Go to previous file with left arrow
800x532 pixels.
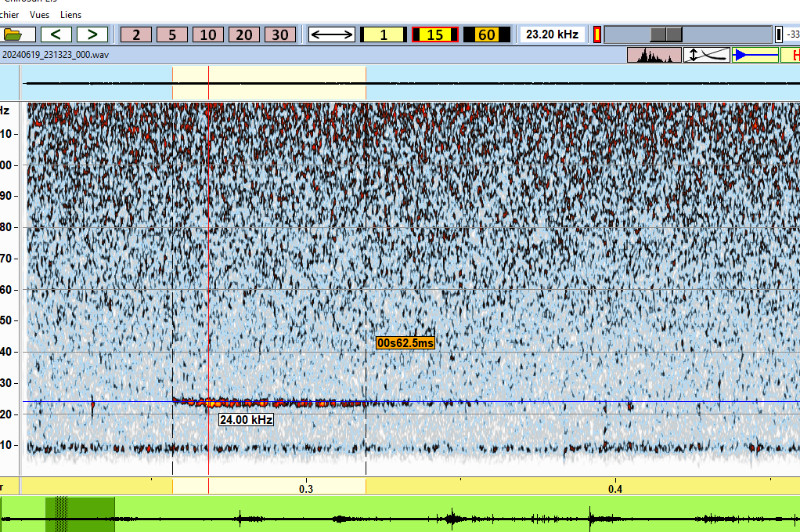coord(56,34)
